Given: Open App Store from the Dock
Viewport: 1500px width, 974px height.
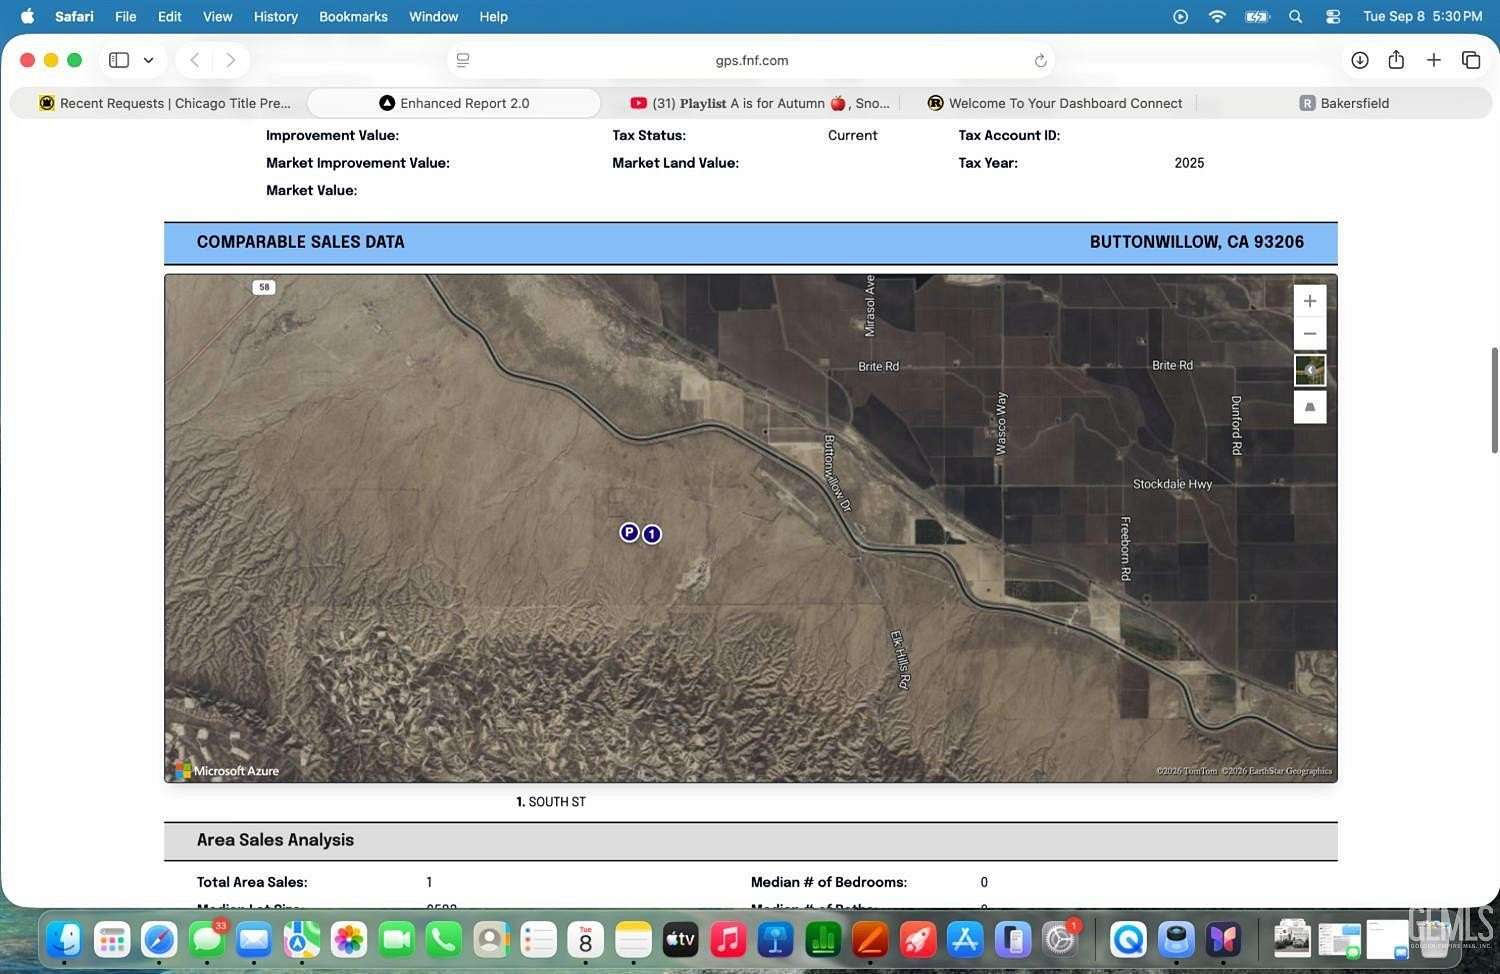Looking at the screenshot, I should coord(965,939).
